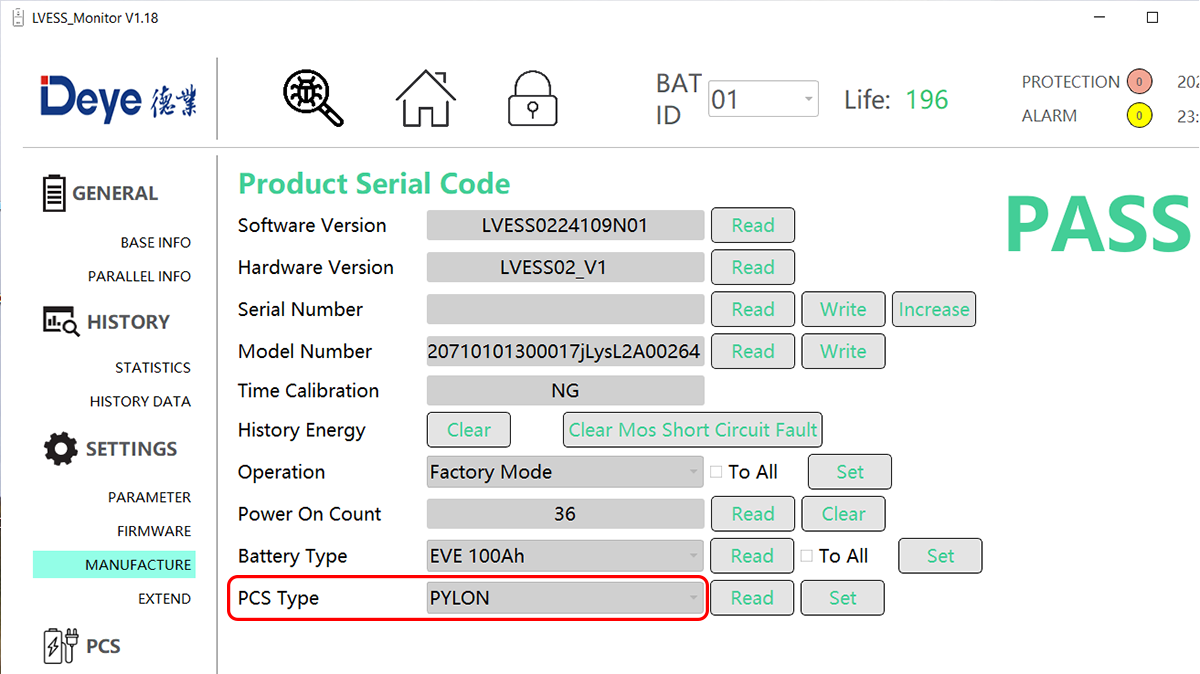Click the Serial Number input field
Viewport: 1200px width, 674px height.
566,309
